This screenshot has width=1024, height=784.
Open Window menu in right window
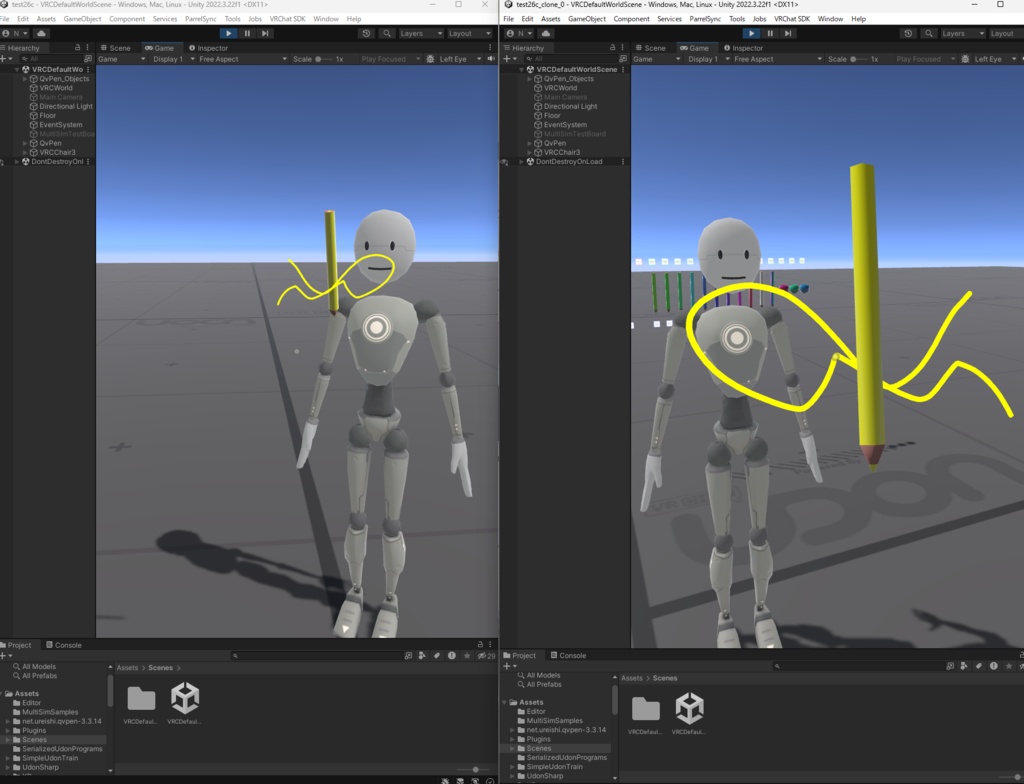coord(830,19)
